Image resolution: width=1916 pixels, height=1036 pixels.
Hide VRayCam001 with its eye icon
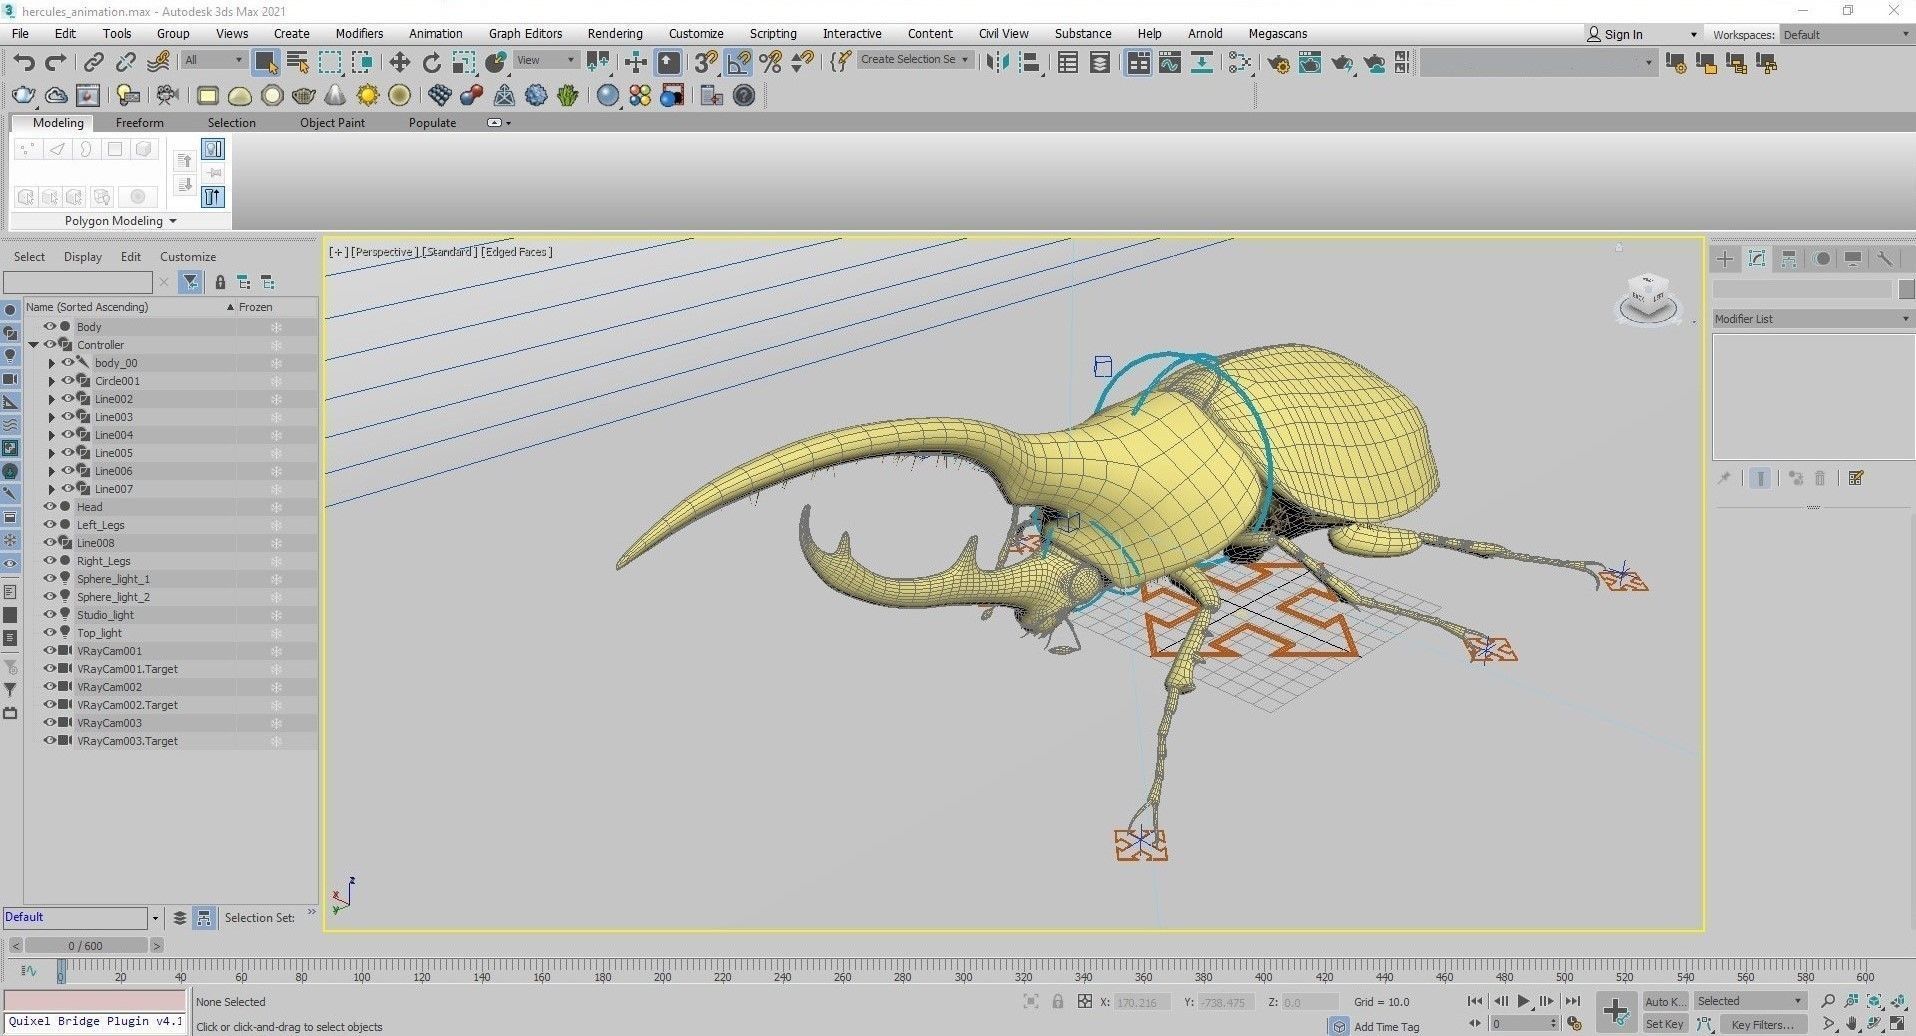pos(49,651)
